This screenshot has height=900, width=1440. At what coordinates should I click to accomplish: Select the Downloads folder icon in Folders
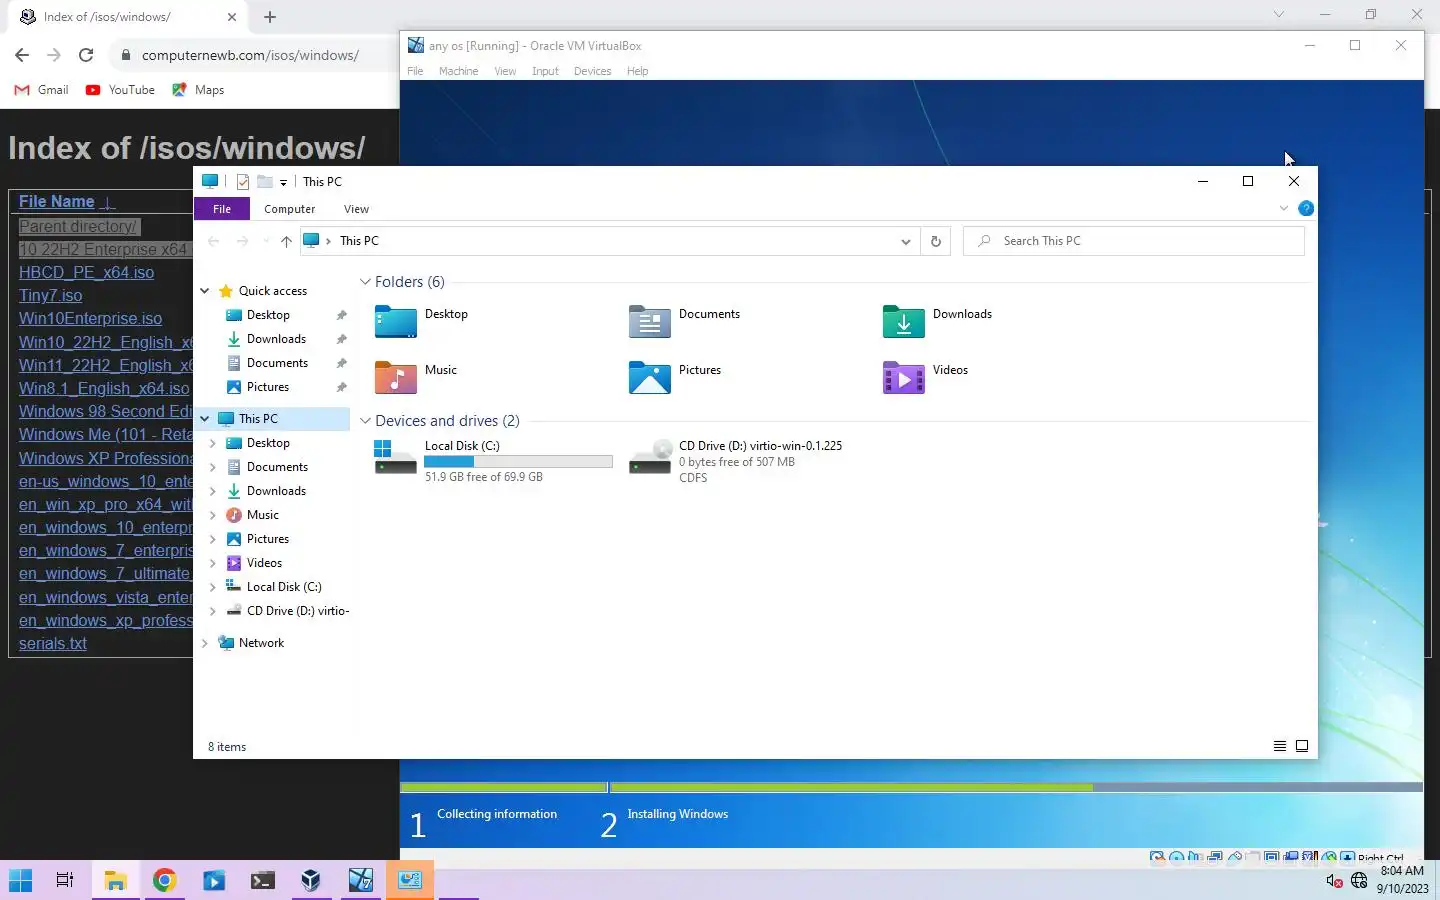tap(903, 322)
